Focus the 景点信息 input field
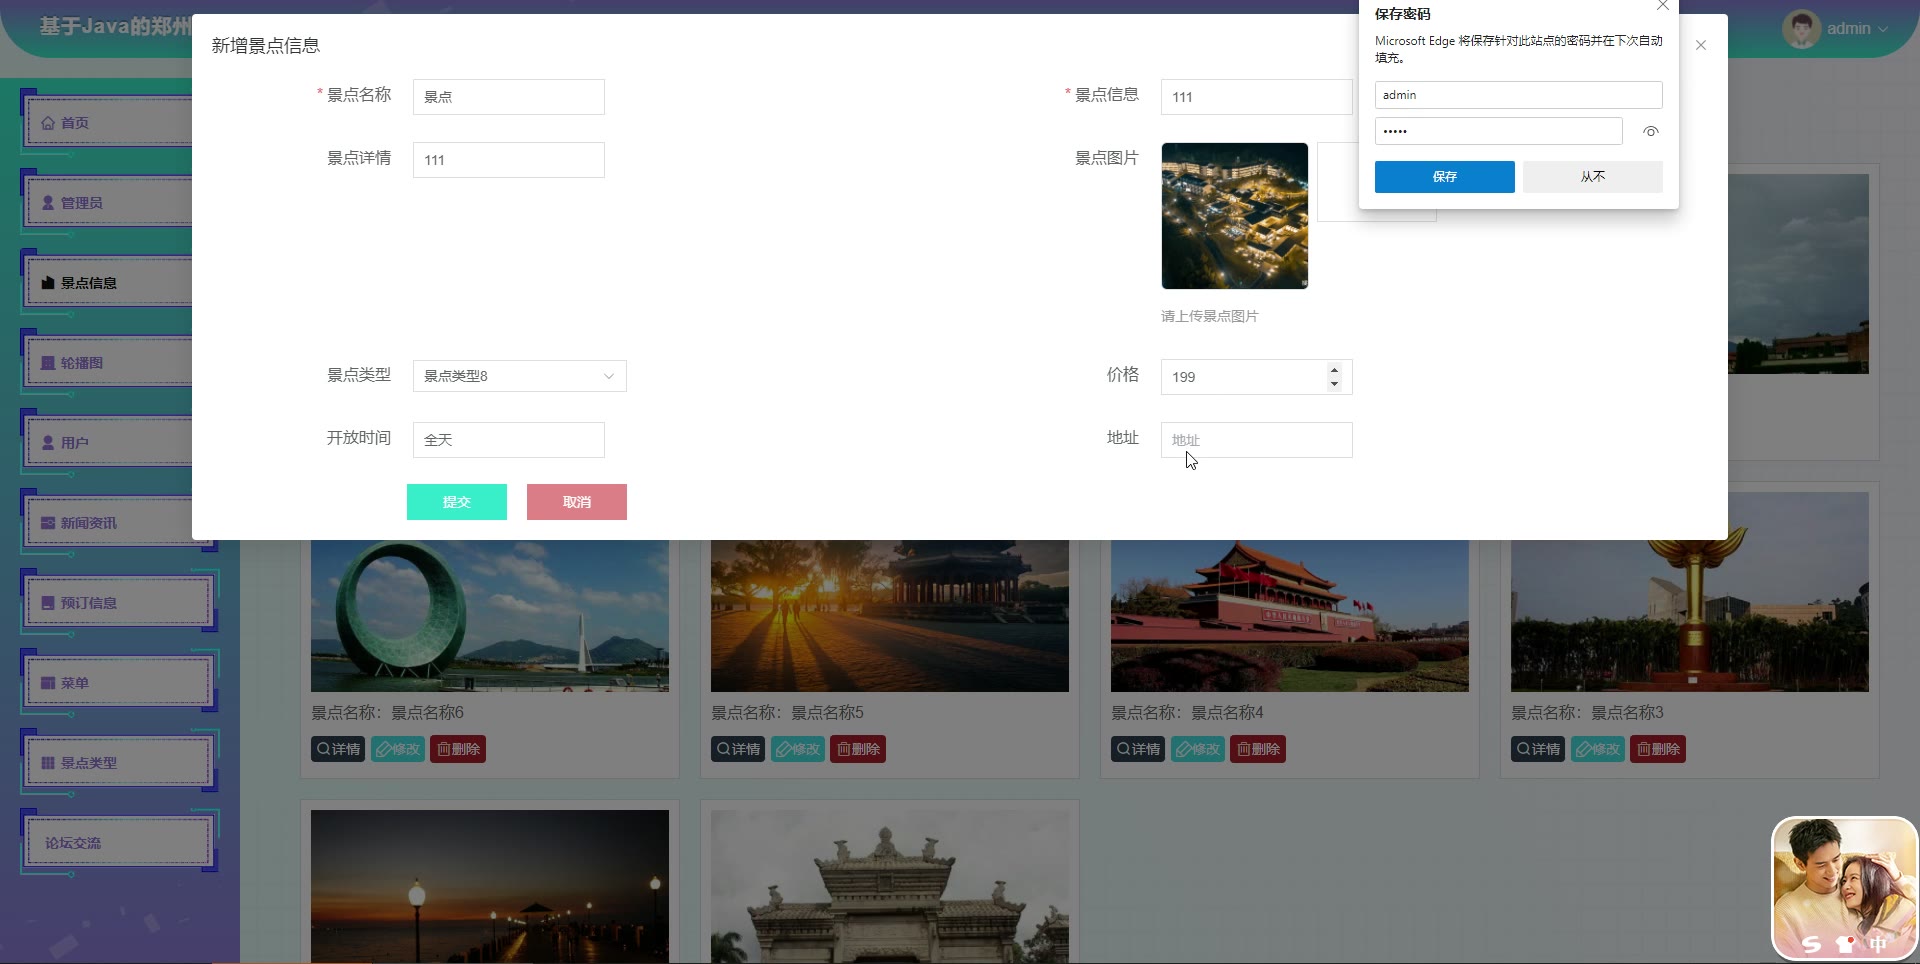 point(1257,97)
